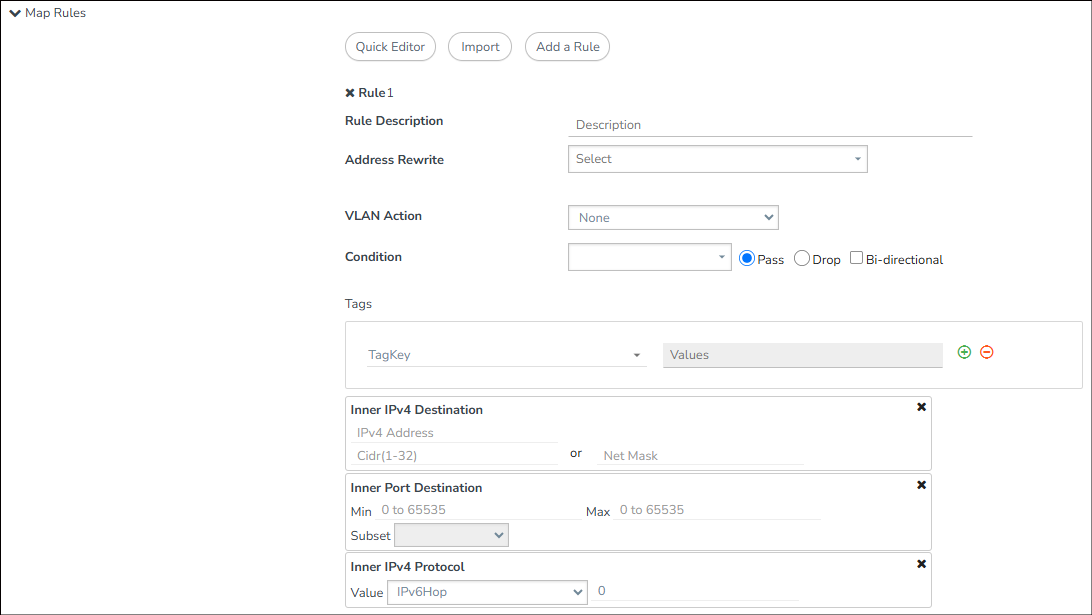Open the IPv6Hop protocol value dropdown
Viewport: 1092px width, 615px height.
pos(486,592)
